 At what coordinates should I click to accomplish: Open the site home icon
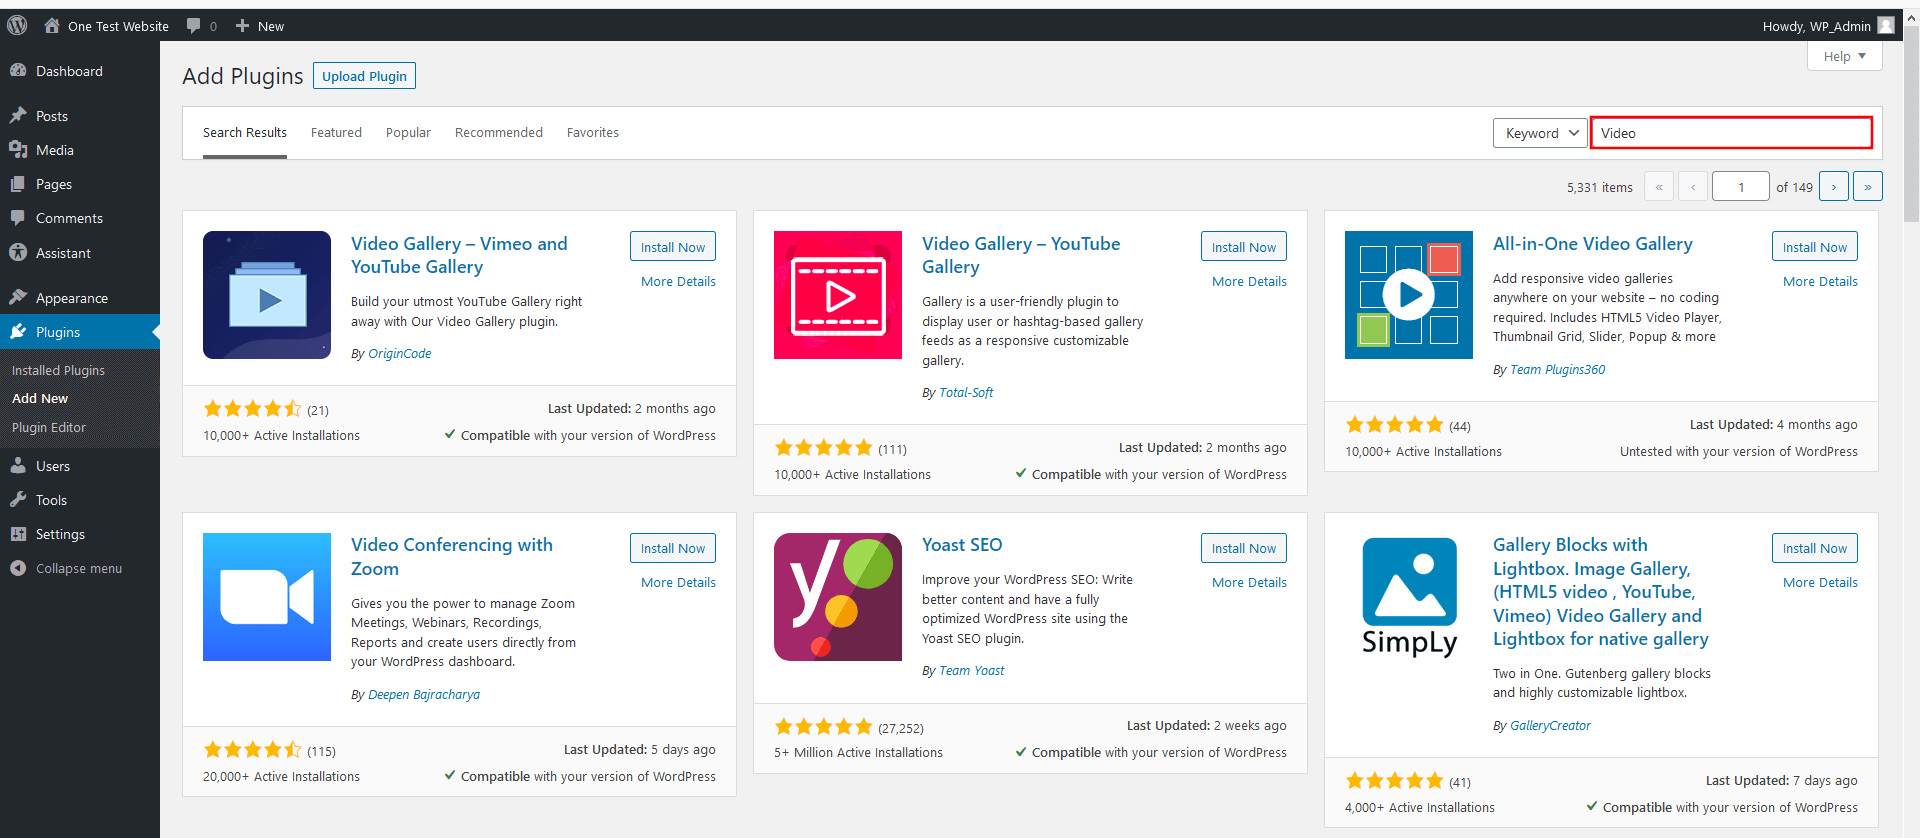tap(52, 26)
